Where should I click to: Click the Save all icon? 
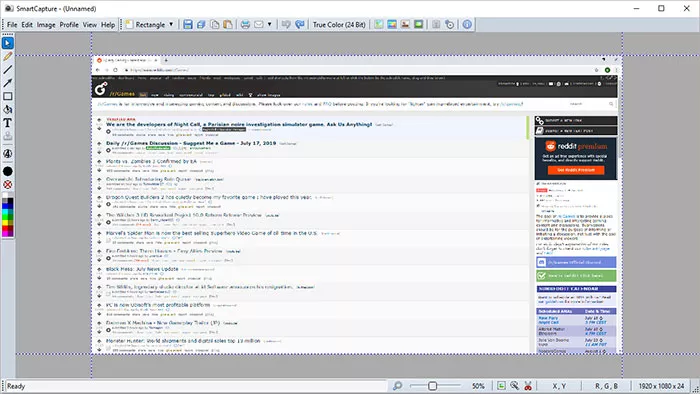coord(201,25)
